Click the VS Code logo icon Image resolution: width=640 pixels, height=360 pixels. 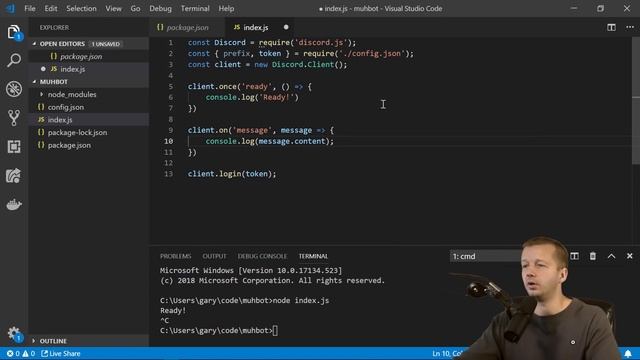[10, 8]
